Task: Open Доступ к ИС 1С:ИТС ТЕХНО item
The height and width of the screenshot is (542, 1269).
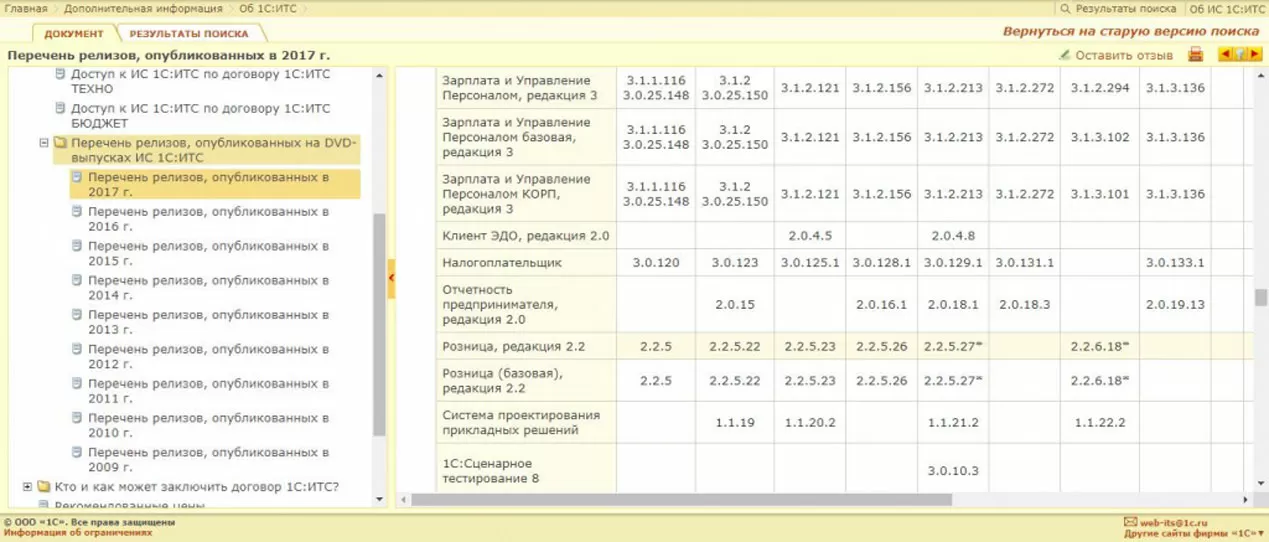Action: (200, 81)
